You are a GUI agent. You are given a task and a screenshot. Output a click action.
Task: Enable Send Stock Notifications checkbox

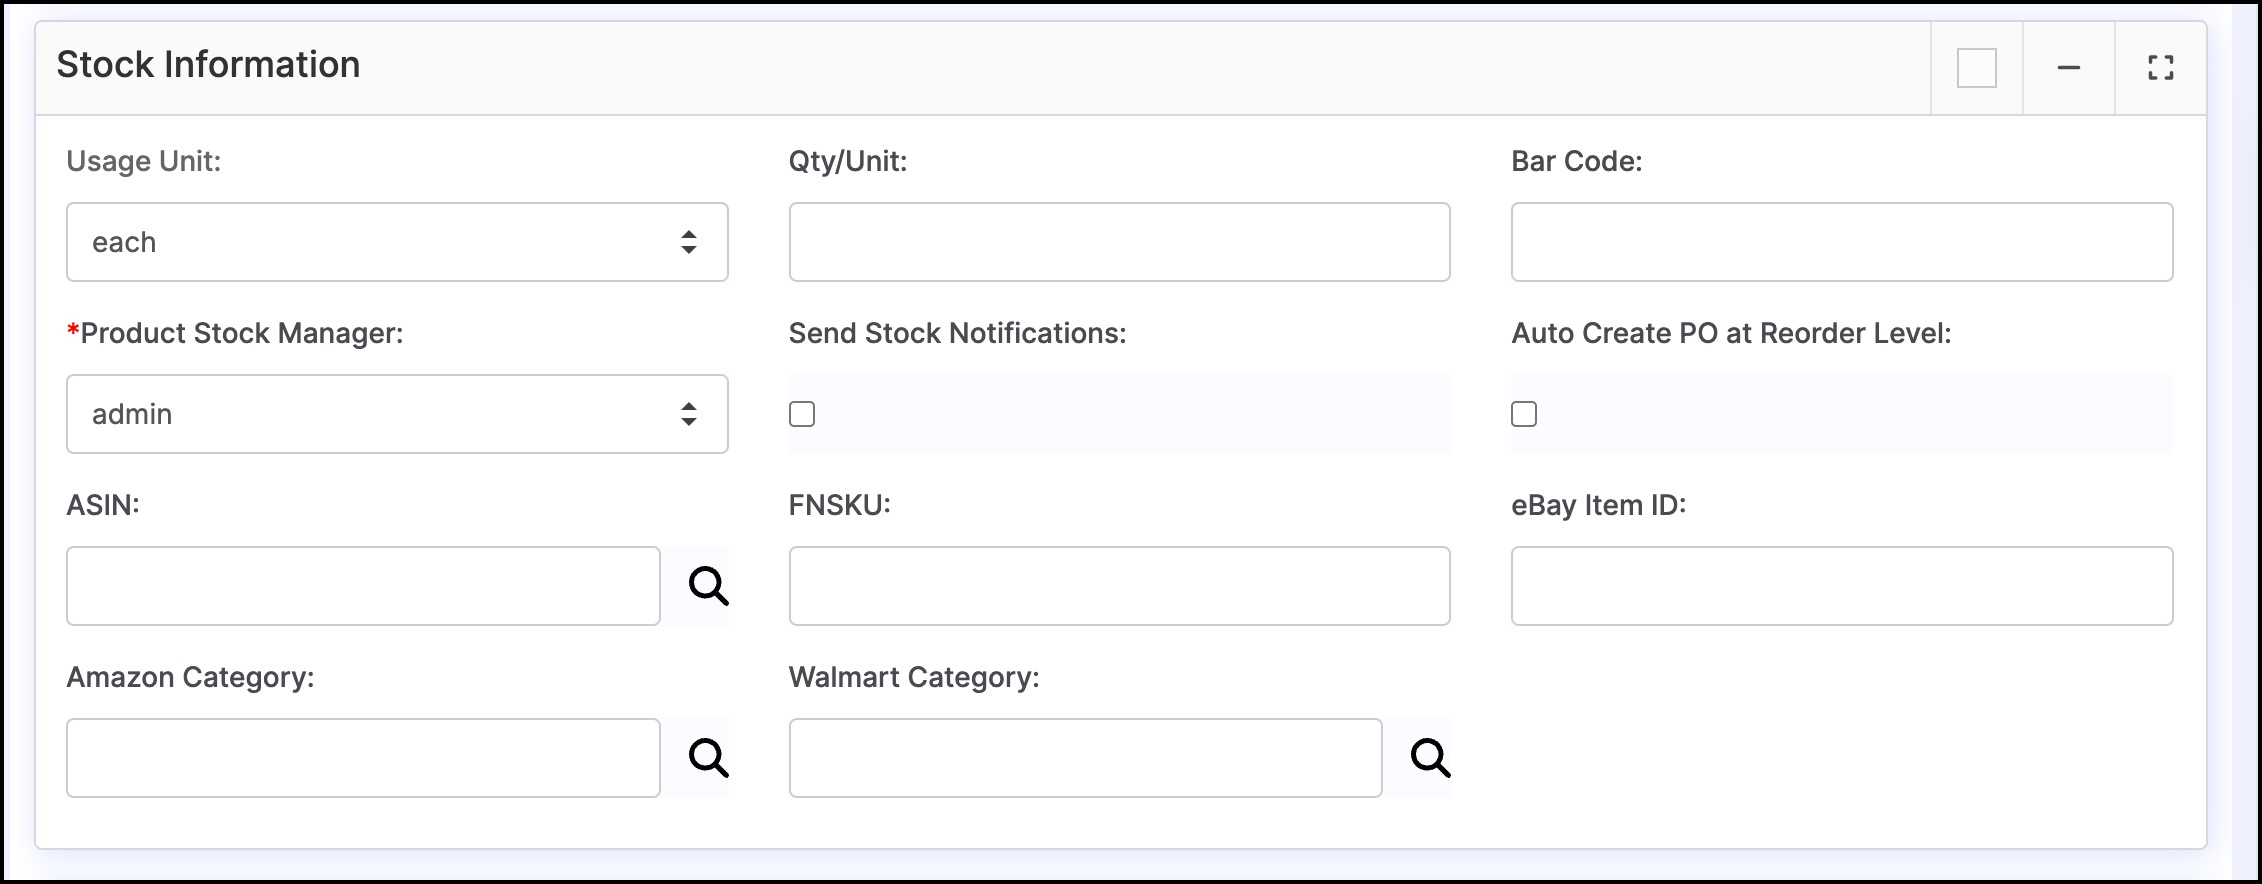802,414
